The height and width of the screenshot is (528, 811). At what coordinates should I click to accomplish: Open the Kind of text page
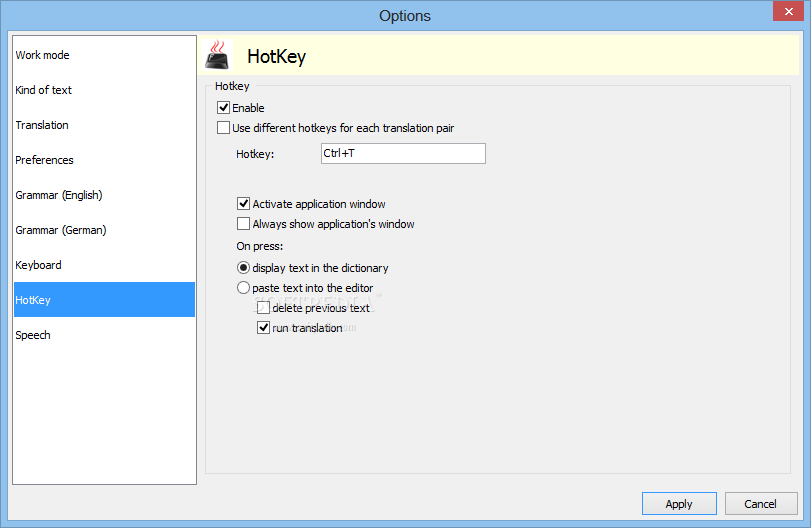[x=104, y=90]
